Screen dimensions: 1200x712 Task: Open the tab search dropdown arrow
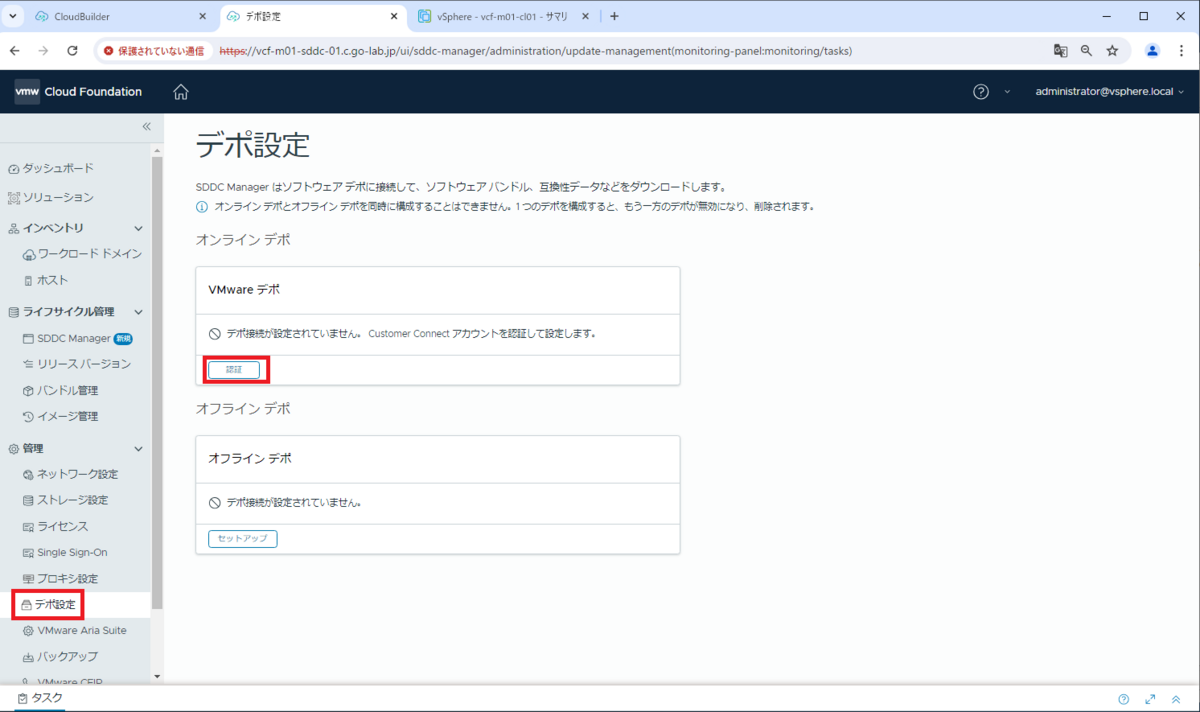pos(11,16)
